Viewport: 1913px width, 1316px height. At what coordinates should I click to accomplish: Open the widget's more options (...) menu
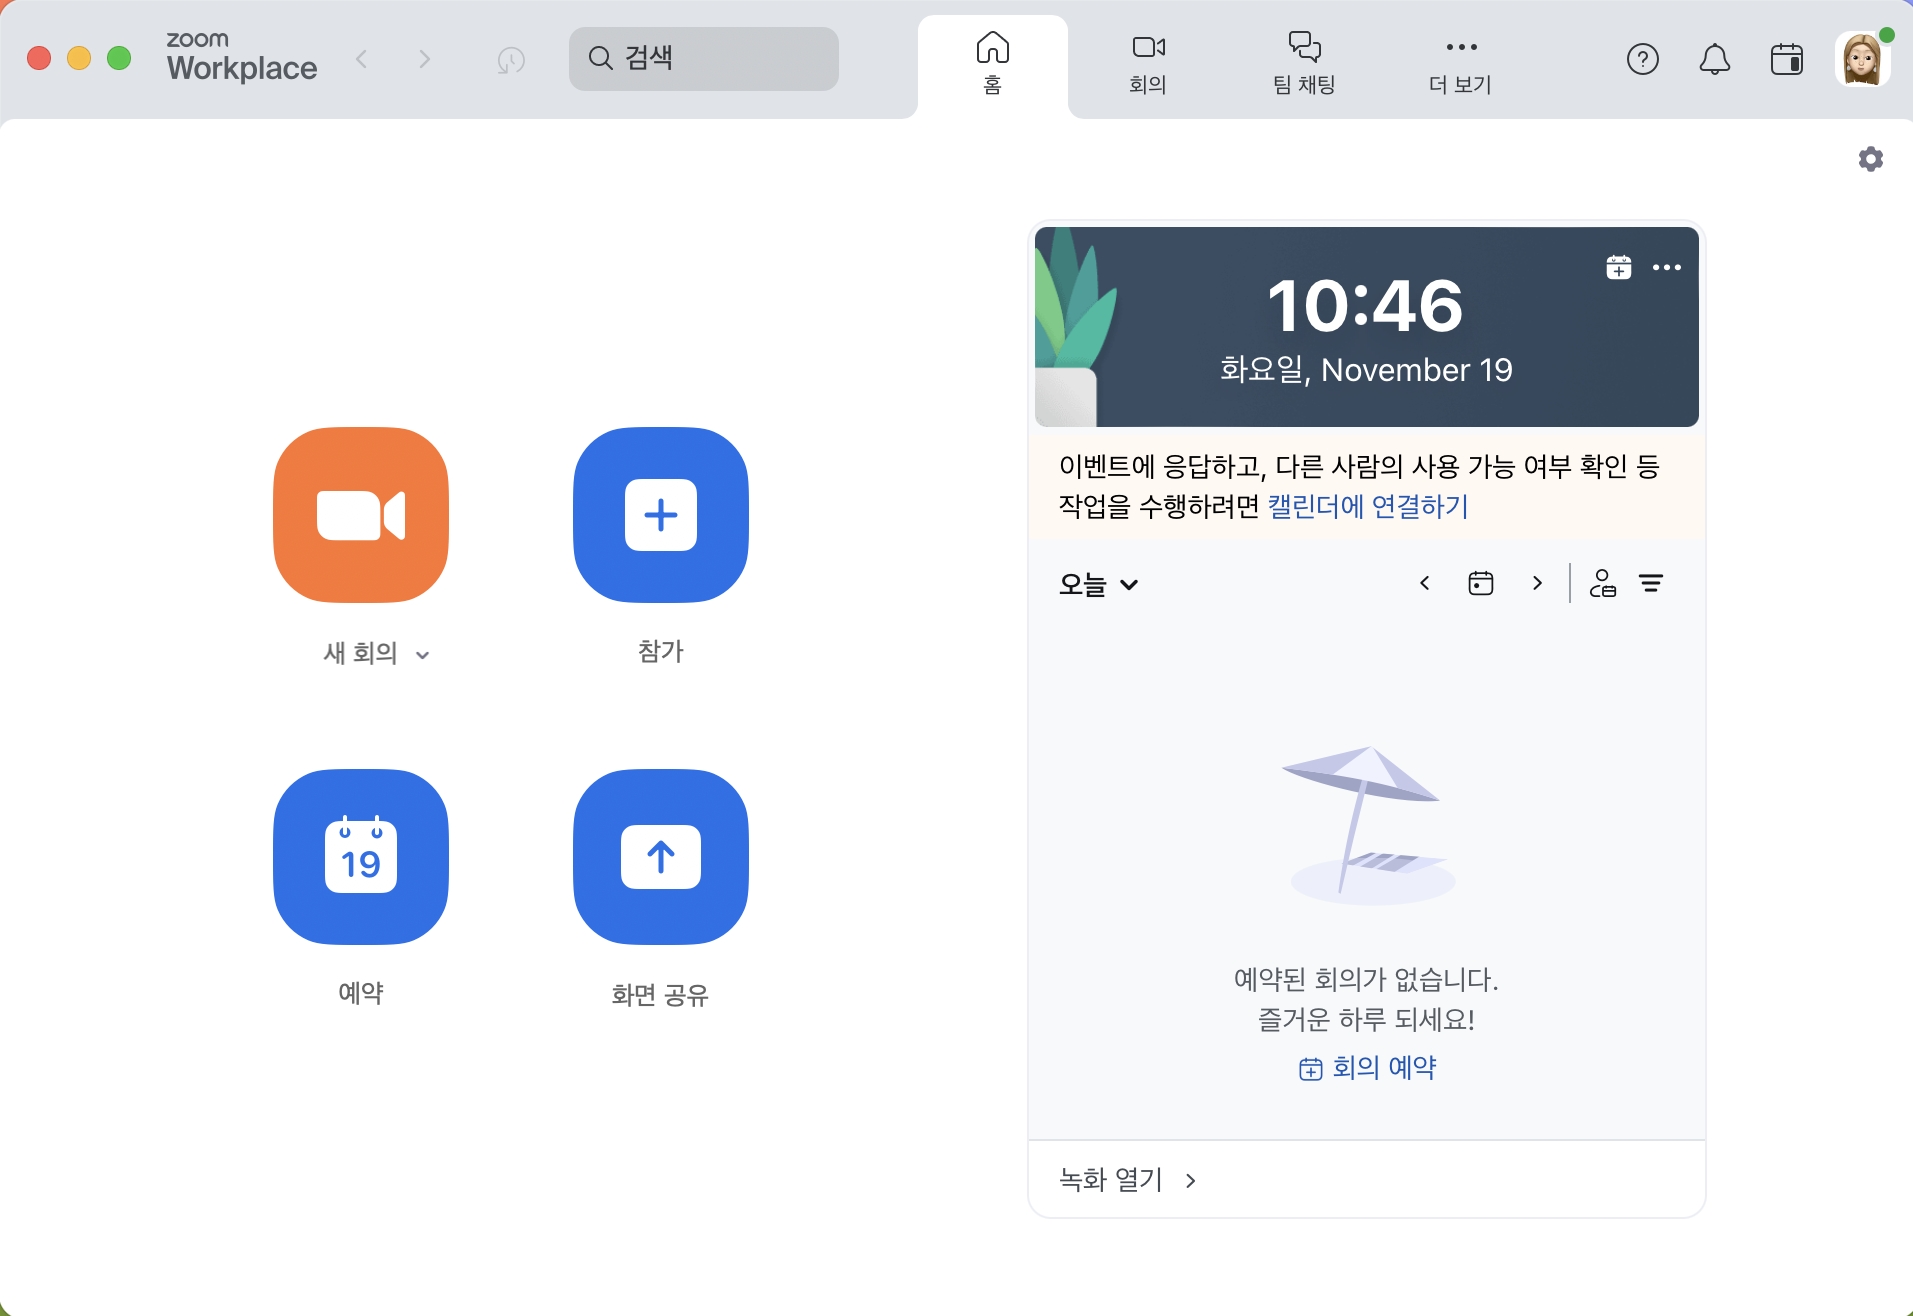[1667, 267]
